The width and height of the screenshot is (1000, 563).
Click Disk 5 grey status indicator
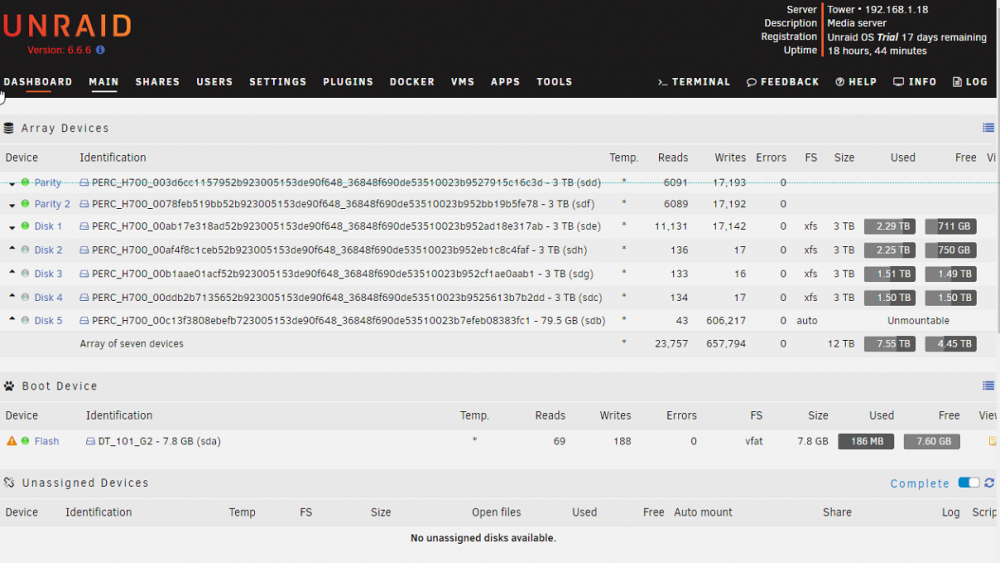[25, 320]
